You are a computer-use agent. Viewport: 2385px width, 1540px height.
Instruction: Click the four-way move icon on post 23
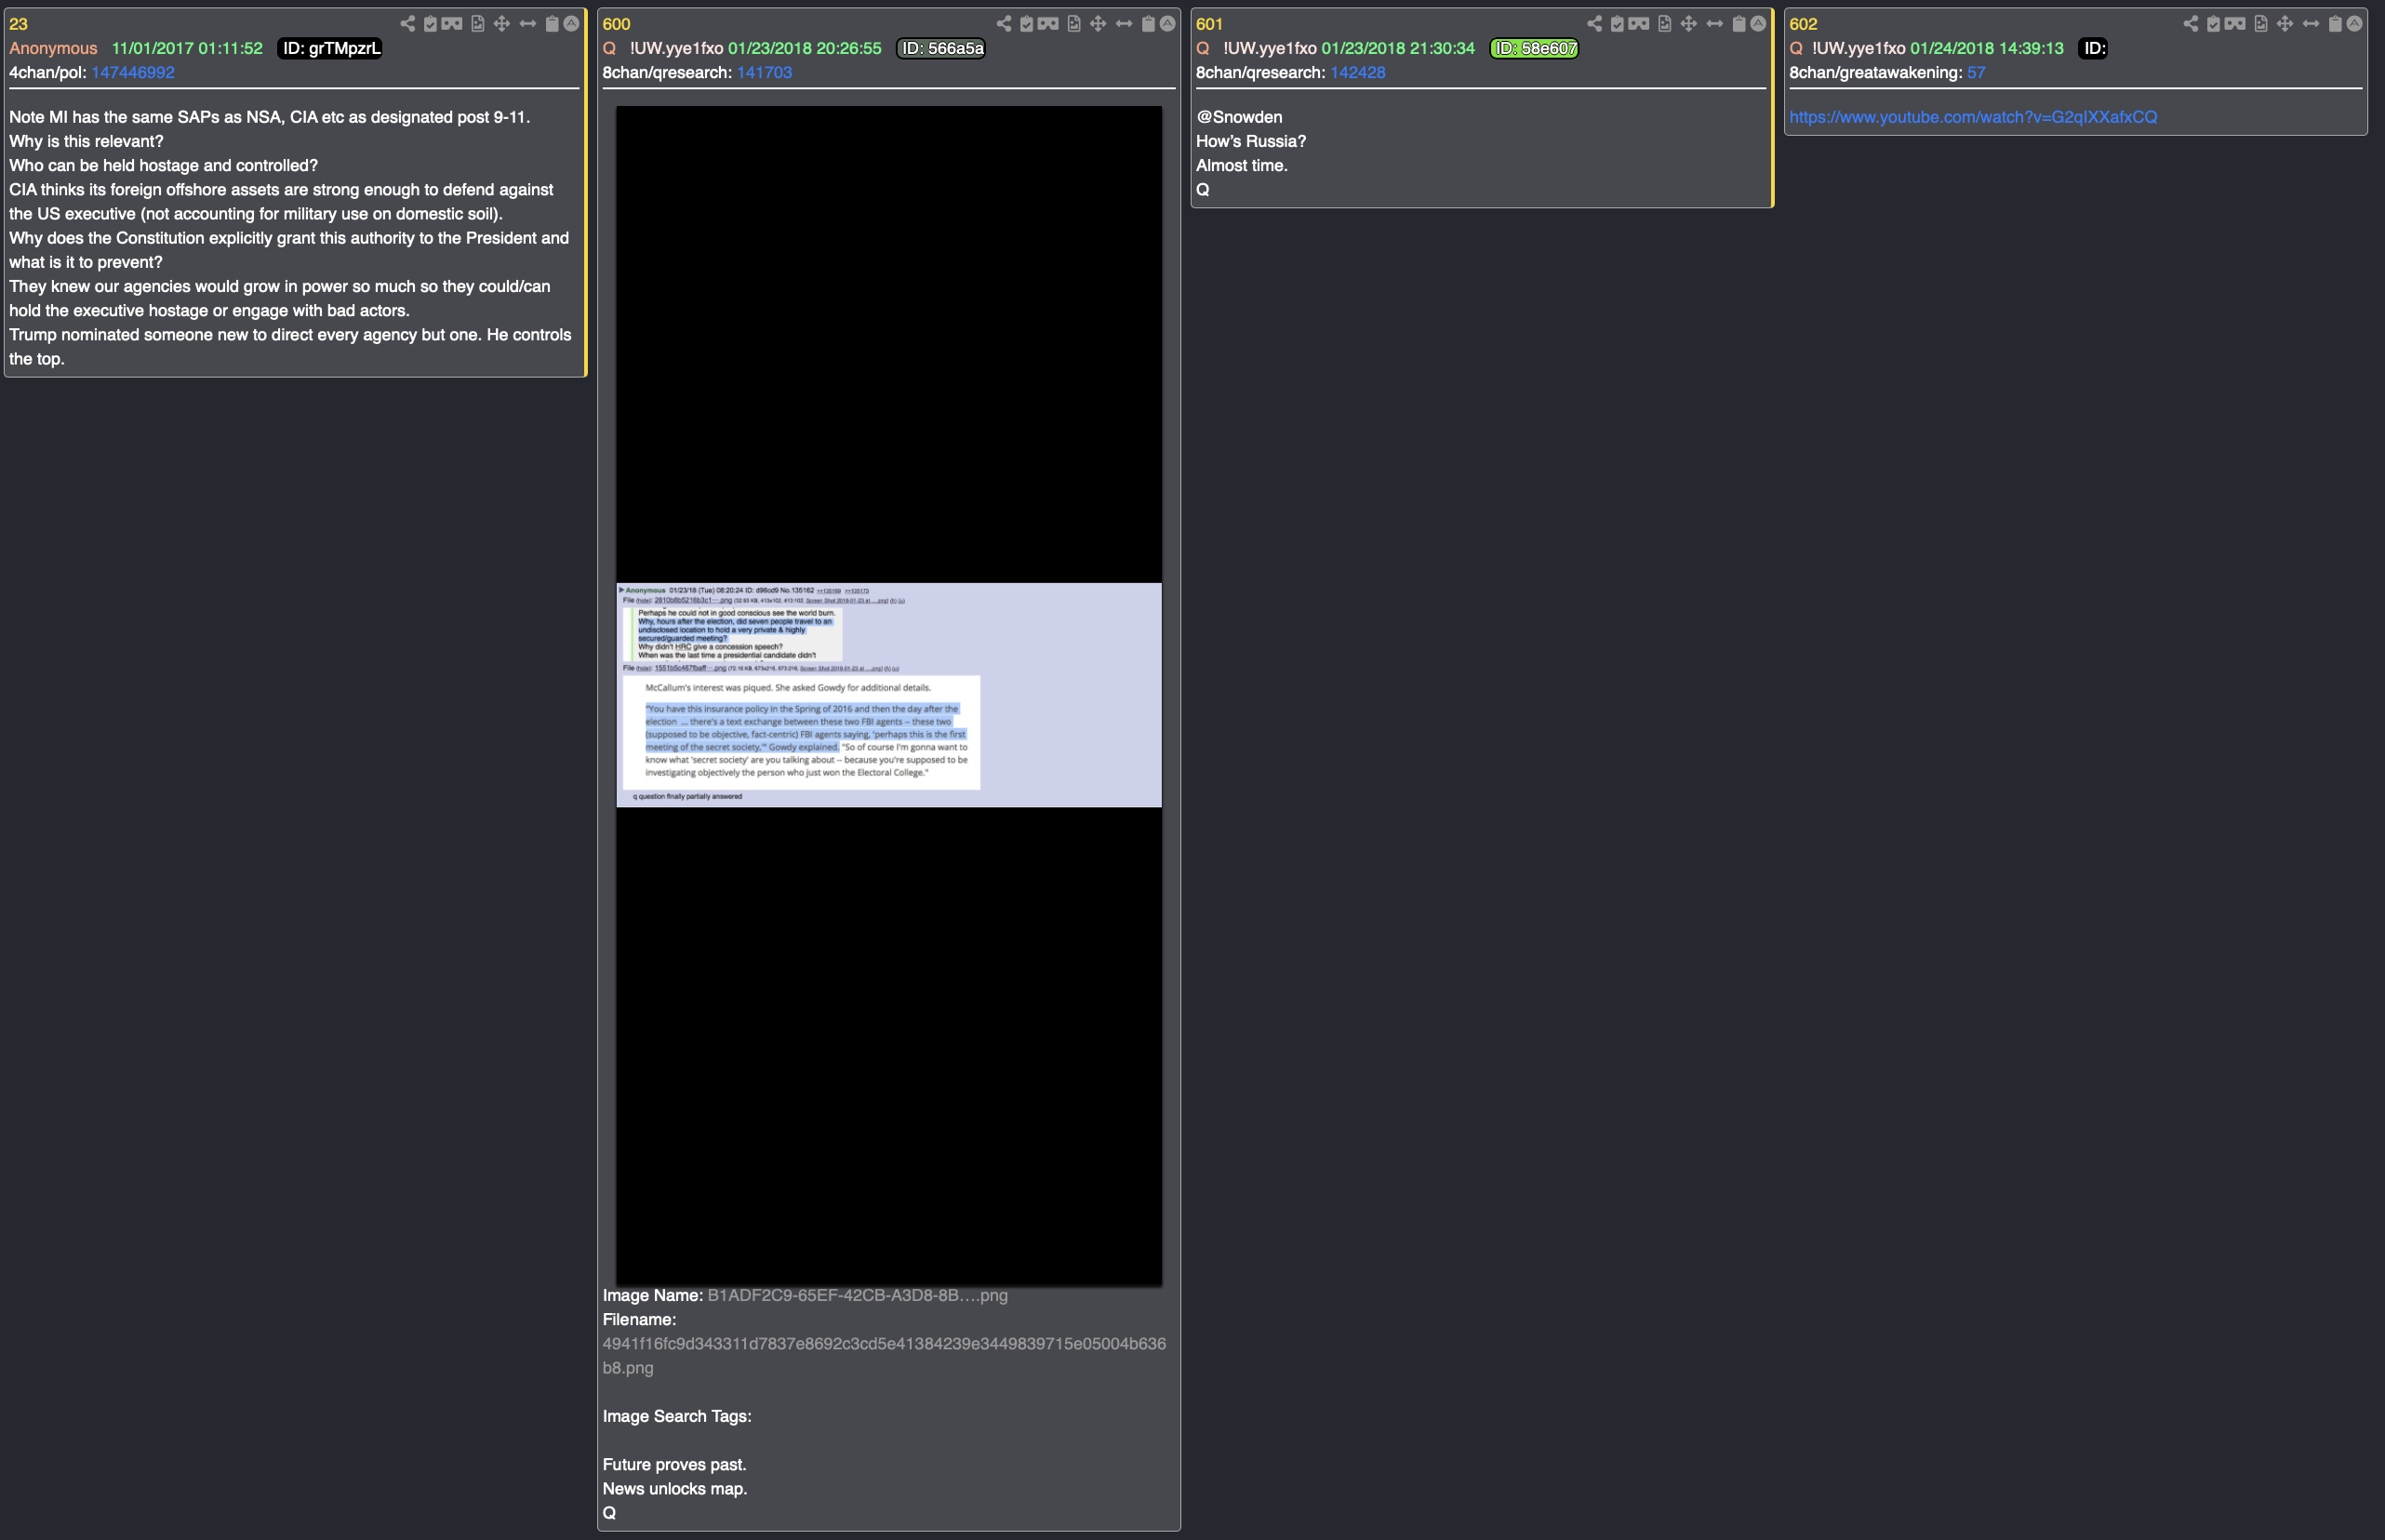(502, 23)
